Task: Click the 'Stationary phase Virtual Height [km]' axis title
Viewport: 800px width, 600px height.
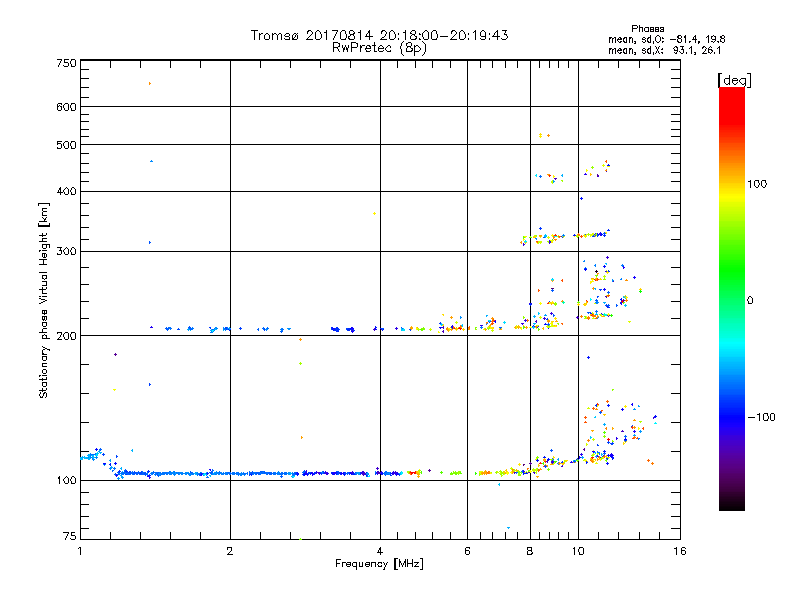Action: pos(44,301)
